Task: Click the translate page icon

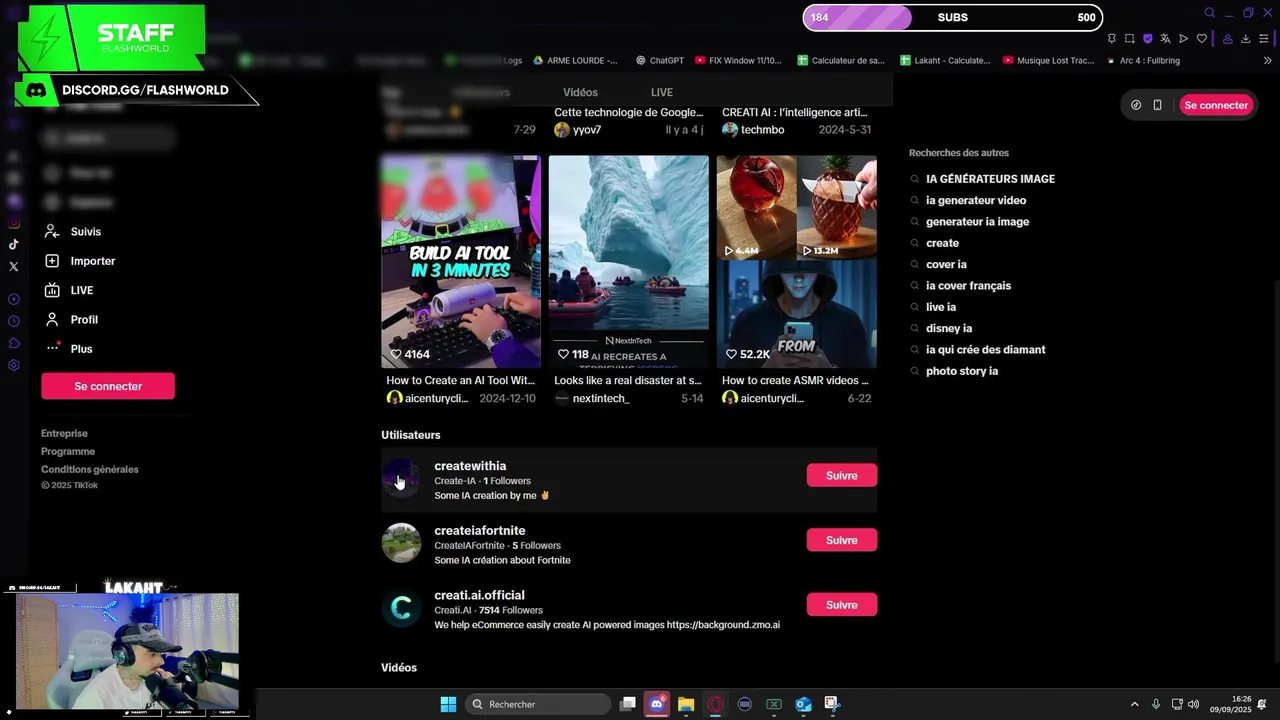Action: tap(1165, 39)
